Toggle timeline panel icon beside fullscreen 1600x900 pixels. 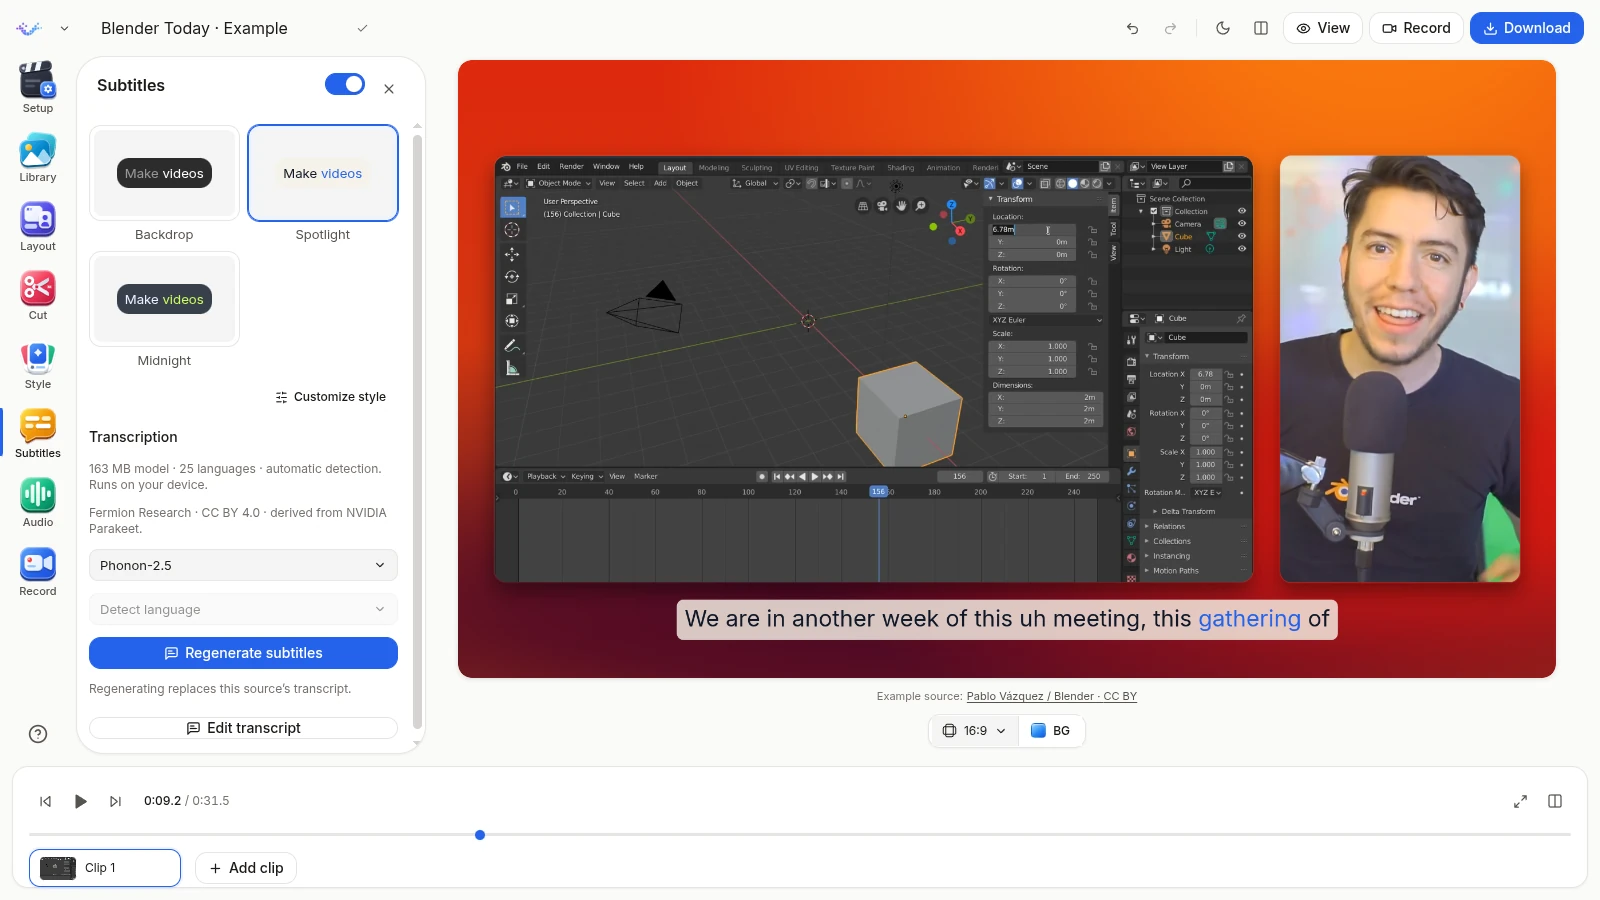click(x=1555, y=801)
